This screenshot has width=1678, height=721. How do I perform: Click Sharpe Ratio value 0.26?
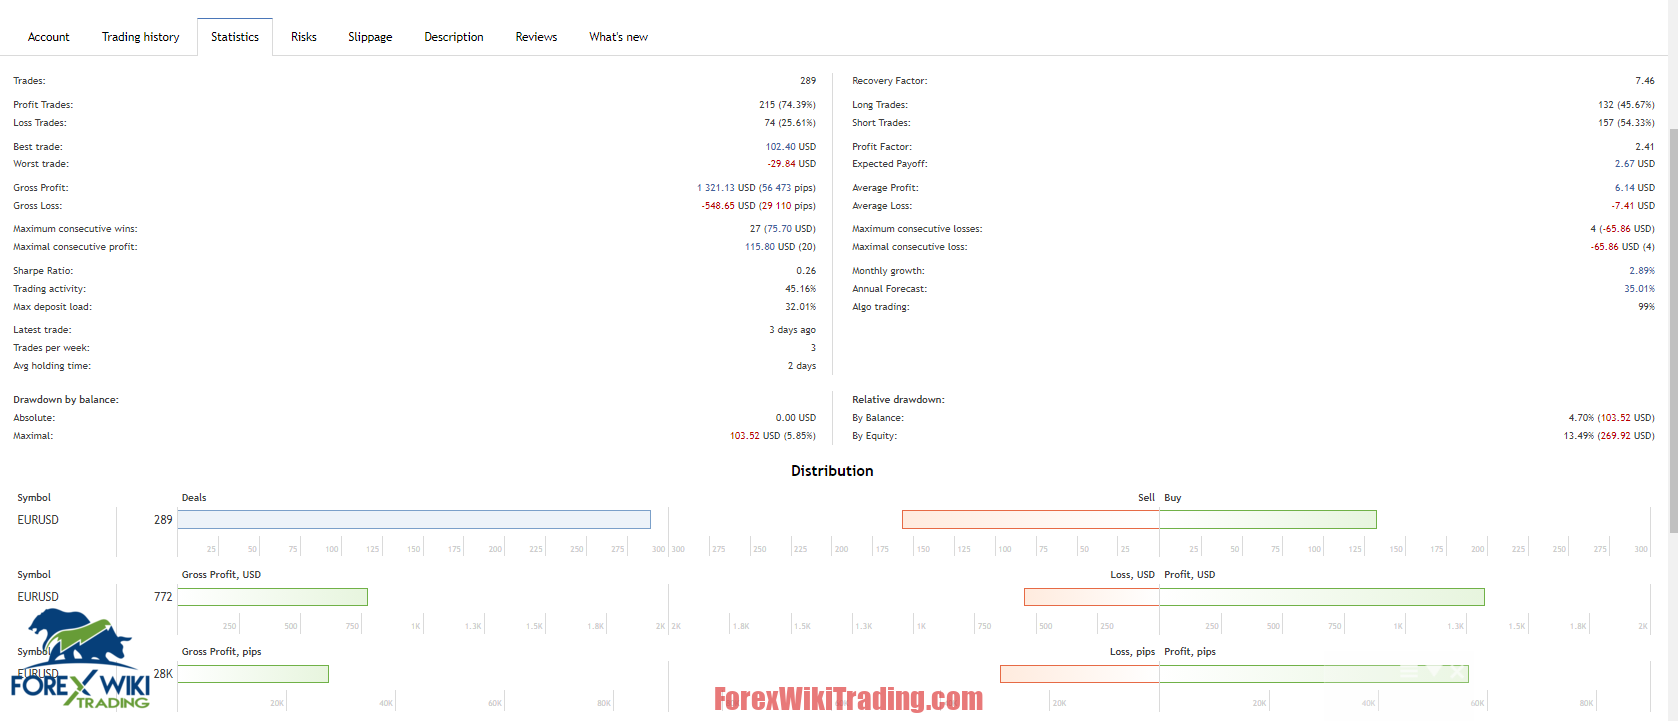806,271
